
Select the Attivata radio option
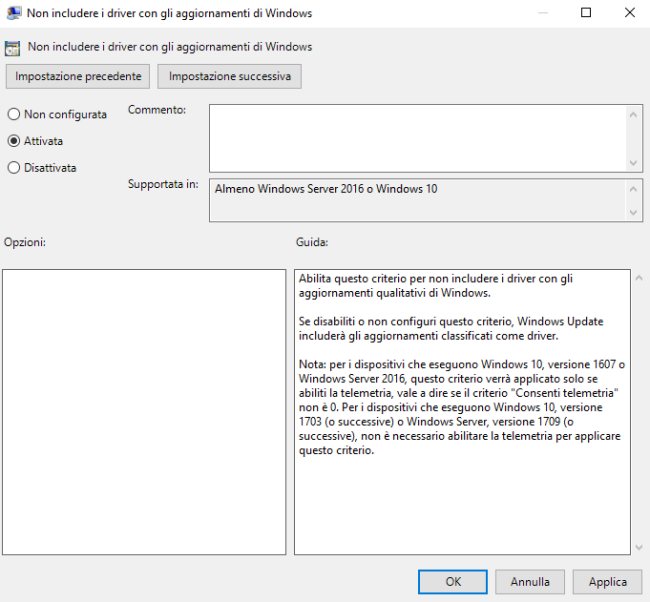click(x=14, y=141)
